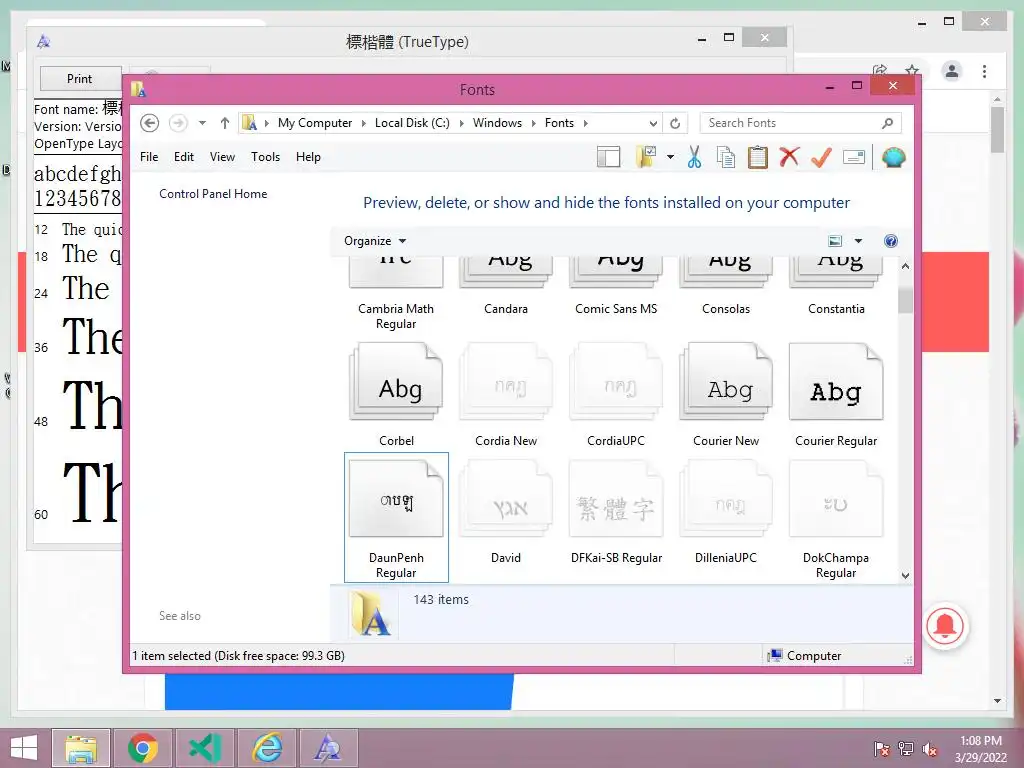Select the DokChampa Regular font thumbnail
This screenshot has width=1024, height=768.
(x=836, y=500)
